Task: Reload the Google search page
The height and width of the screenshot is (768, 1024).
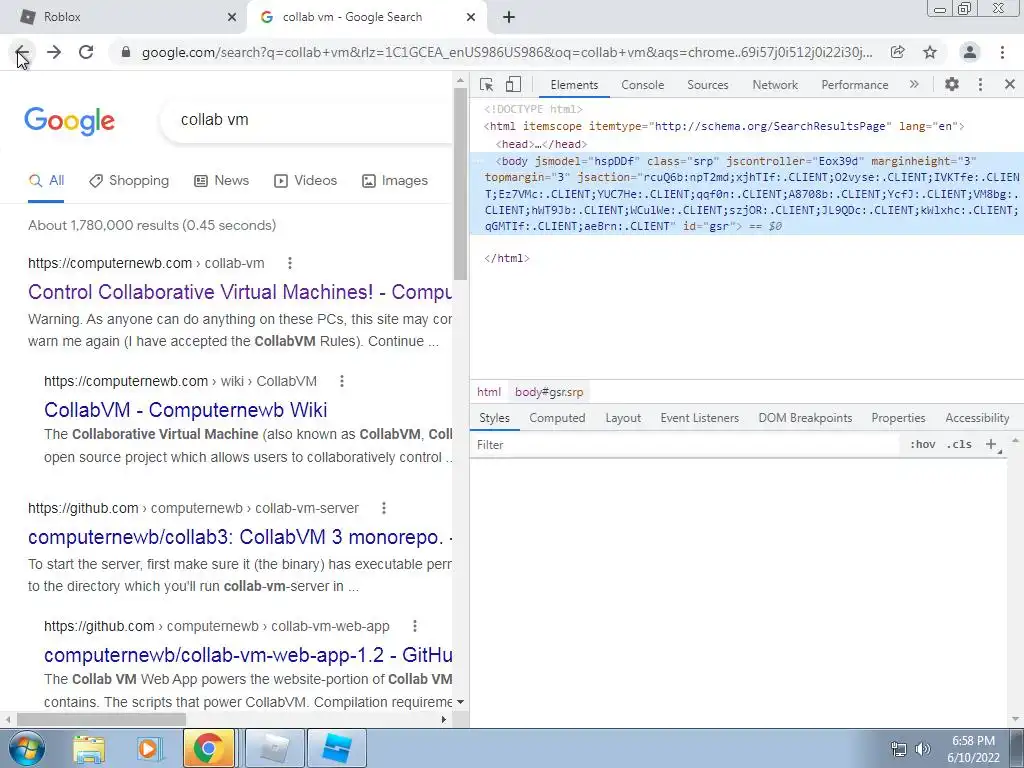Action: (x=86, y=52)
